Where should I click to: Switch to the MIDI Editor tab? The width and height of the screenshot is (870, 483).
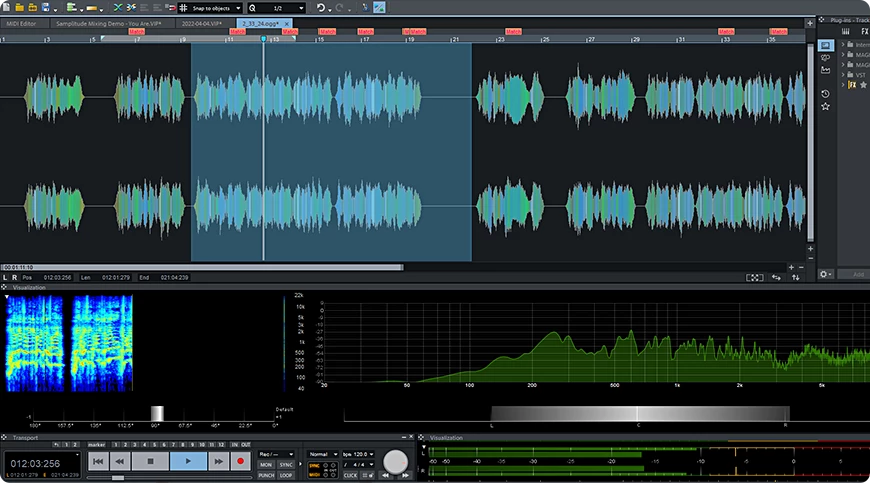click(x=22, y=22)
